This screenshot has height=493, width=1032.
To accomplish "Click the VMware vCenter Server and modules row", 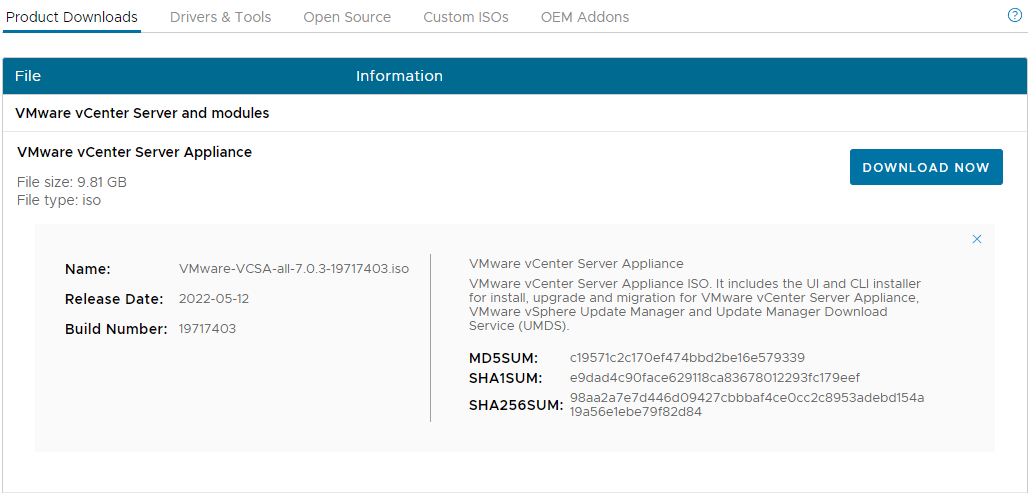I will [515, 113].
